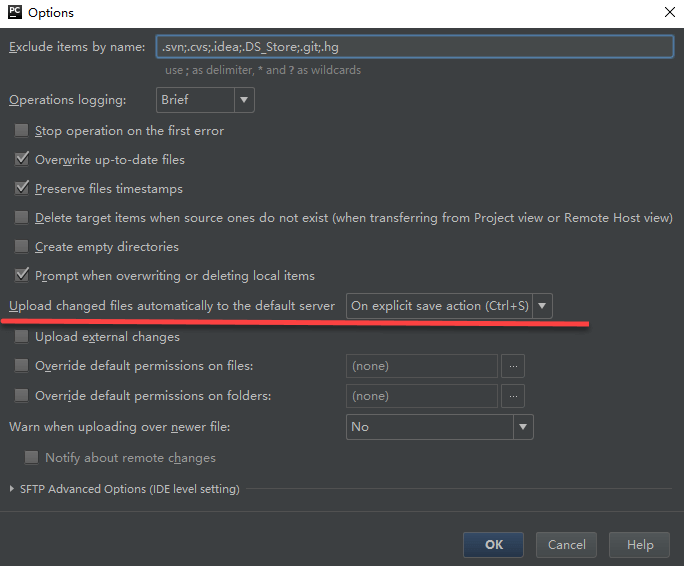Open the Operations logging Brief dropdown
The height and width of the screenshot is (566, 684).
point(205,100)
